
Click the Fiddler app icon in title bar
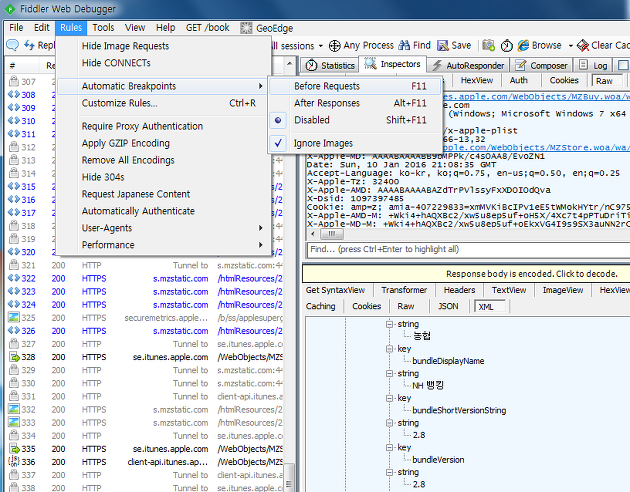point(10,9)
